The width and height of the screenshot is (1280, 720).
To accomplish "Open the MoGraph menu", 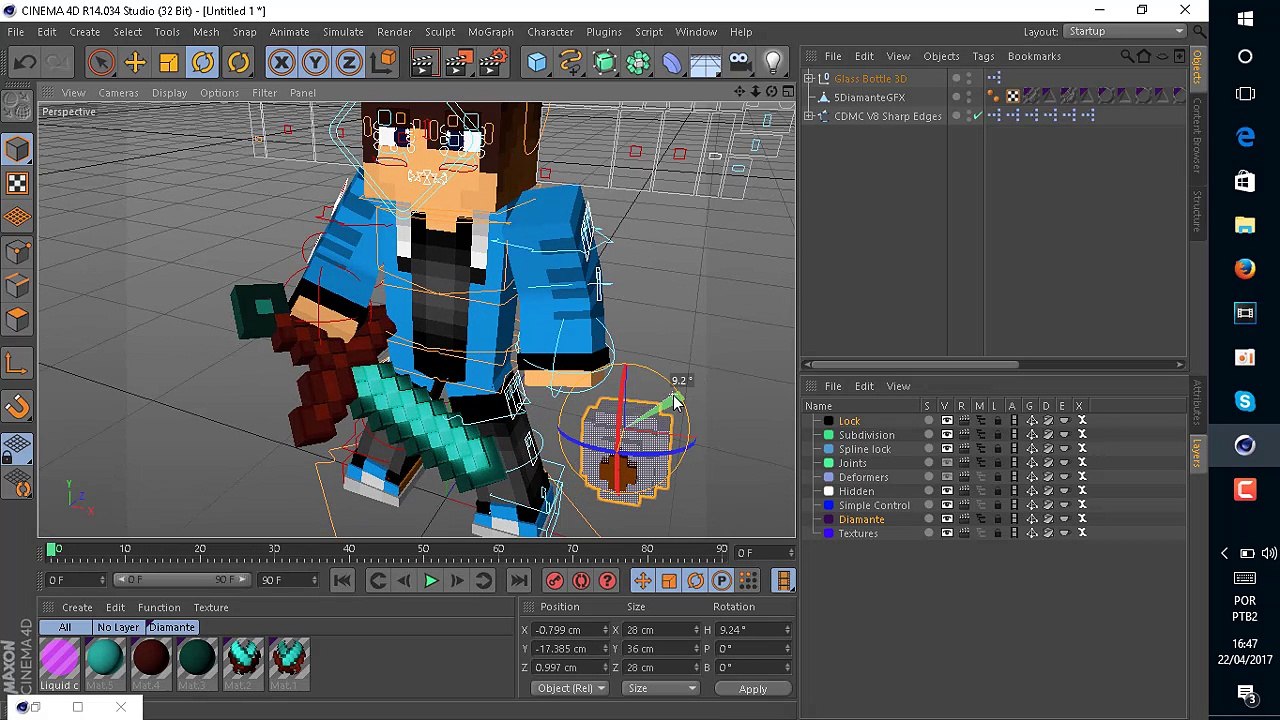I will tap(491, 32).
